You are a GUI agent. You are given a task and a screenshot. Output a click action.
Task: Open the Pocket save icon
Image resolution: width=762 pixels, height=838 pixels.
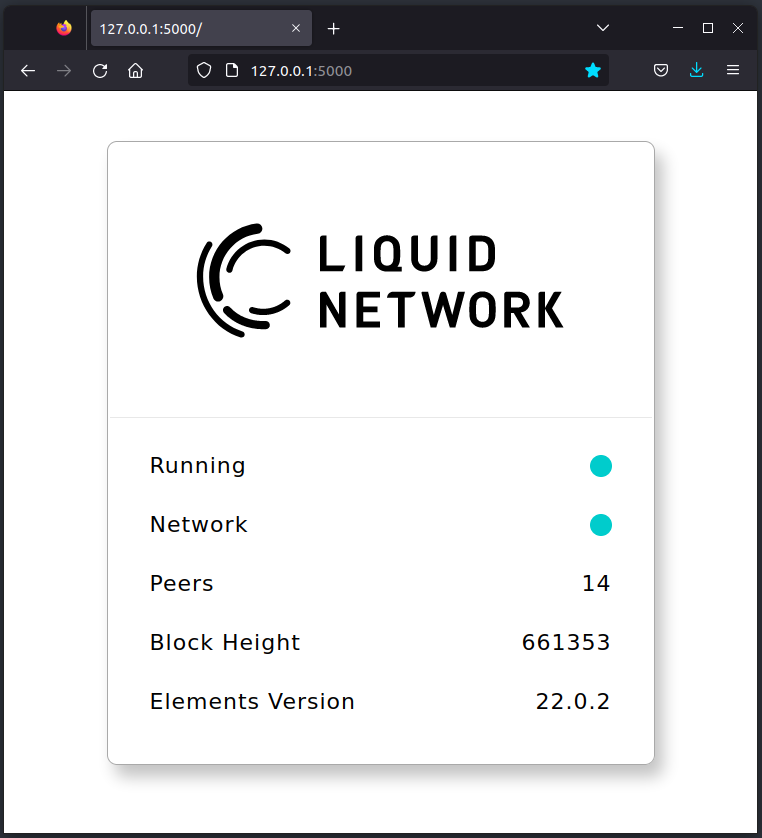[x=661, y=71]
